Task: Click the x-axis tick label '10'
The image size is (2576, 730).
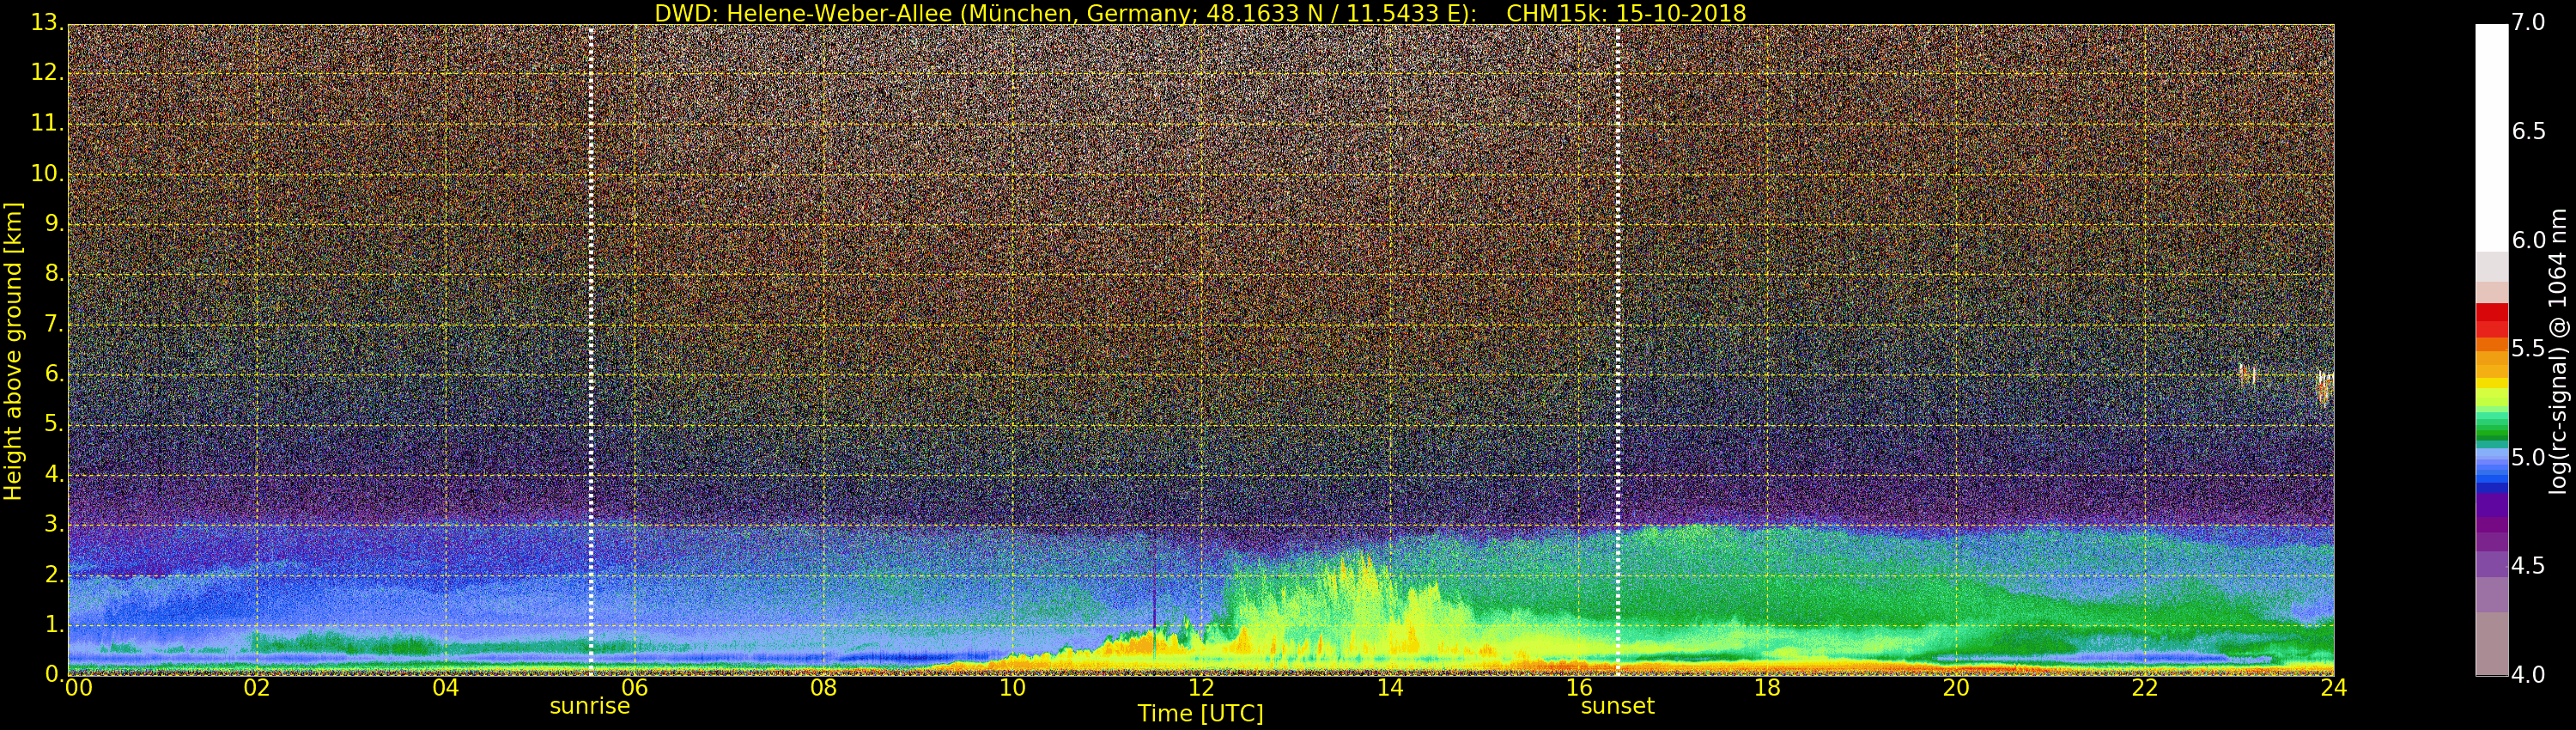Action: 1012,688
